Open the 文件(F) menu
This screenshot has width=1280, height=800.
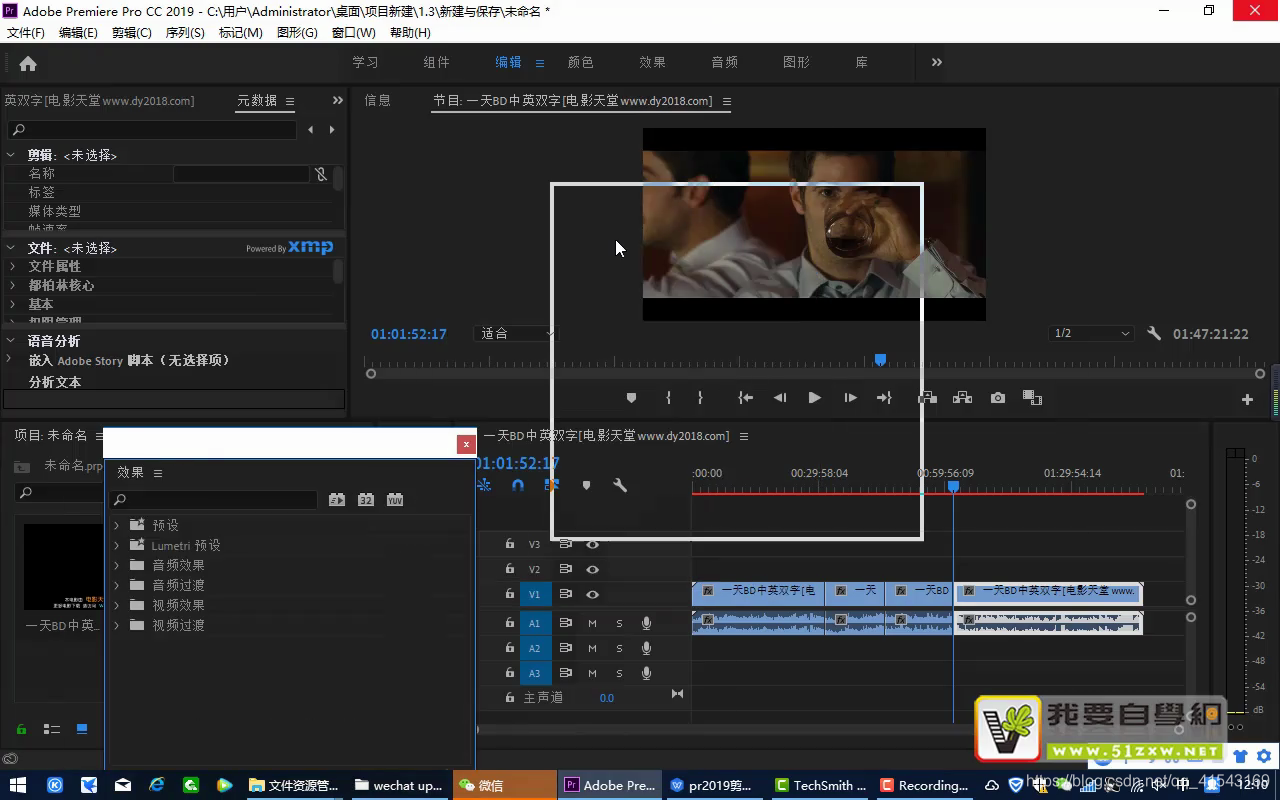[26, 33]
